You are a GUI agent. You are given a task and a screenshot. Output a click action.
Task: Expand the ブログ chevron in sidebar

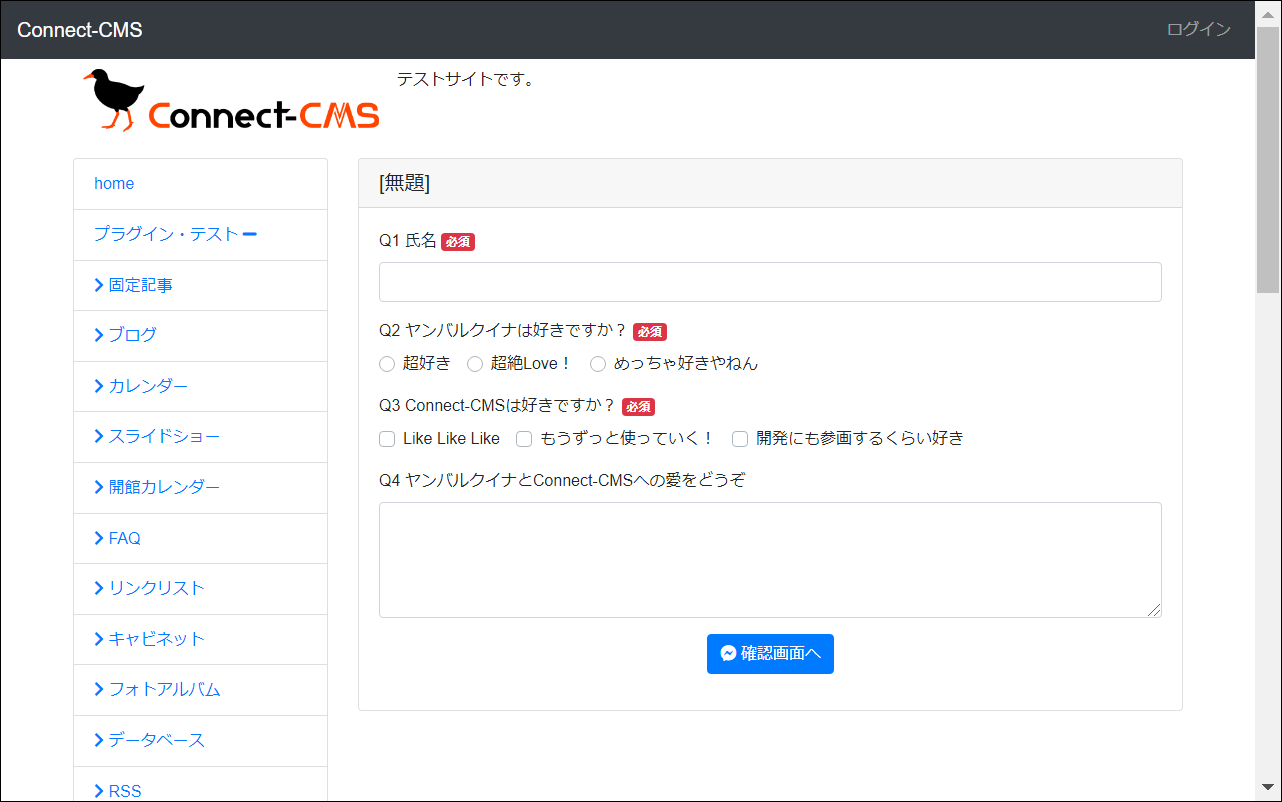(99, 335)
